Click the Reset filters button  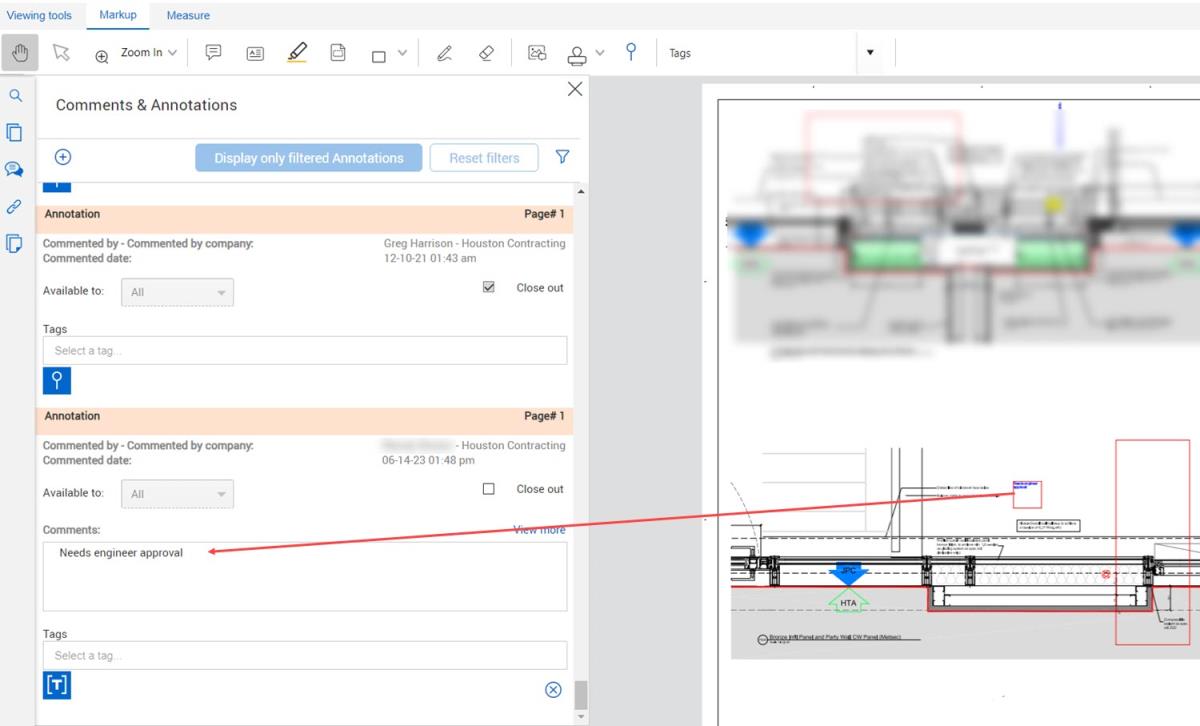pos(484,158)
